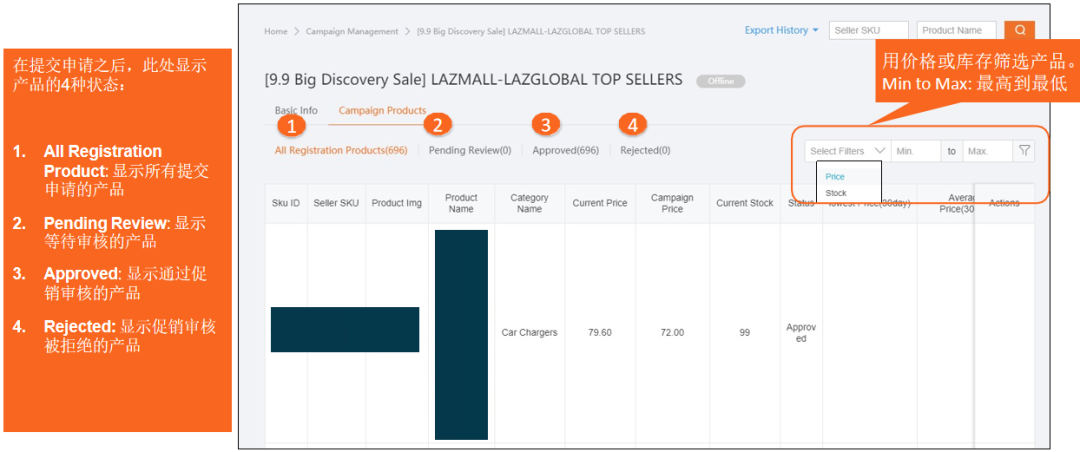Click the Sku ID column header
The width and height of the screenshot is (1080, 452).
286,203
